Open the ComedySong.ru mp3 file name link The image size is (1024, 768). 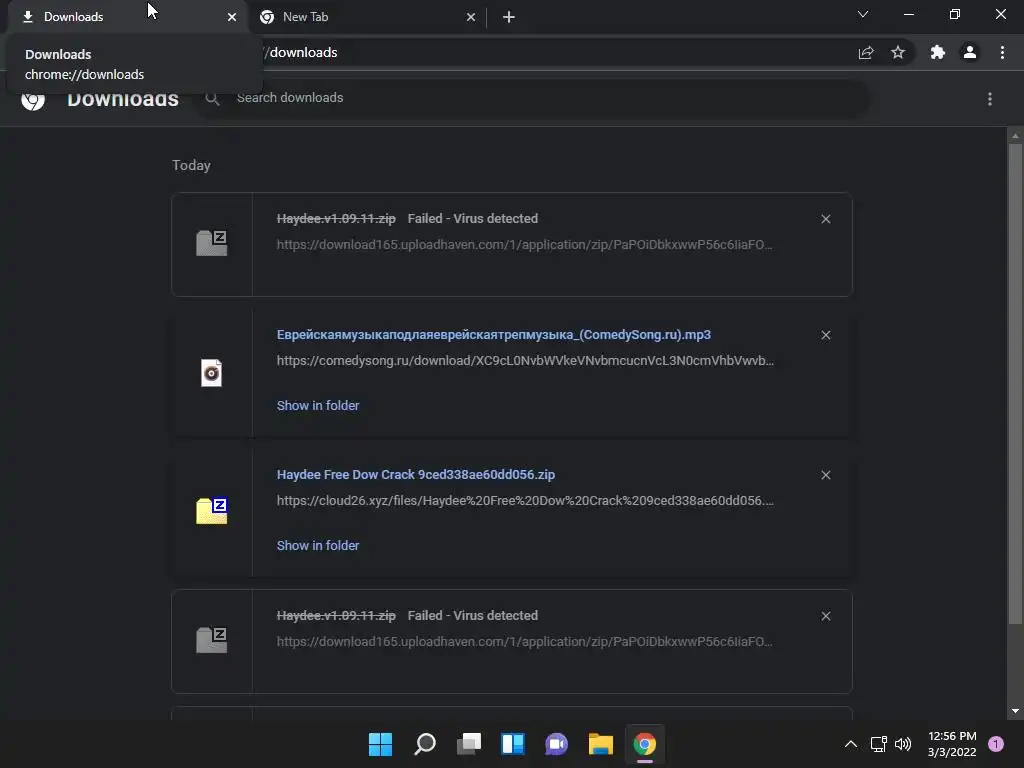(494, 334)
